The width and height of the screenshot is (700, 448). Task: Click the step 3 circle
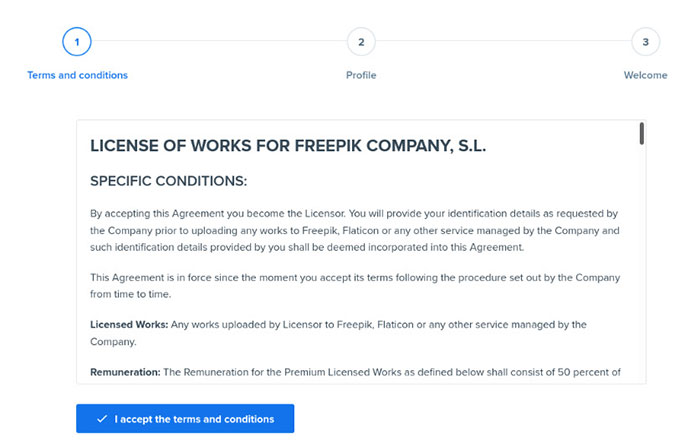coord(645,41)
